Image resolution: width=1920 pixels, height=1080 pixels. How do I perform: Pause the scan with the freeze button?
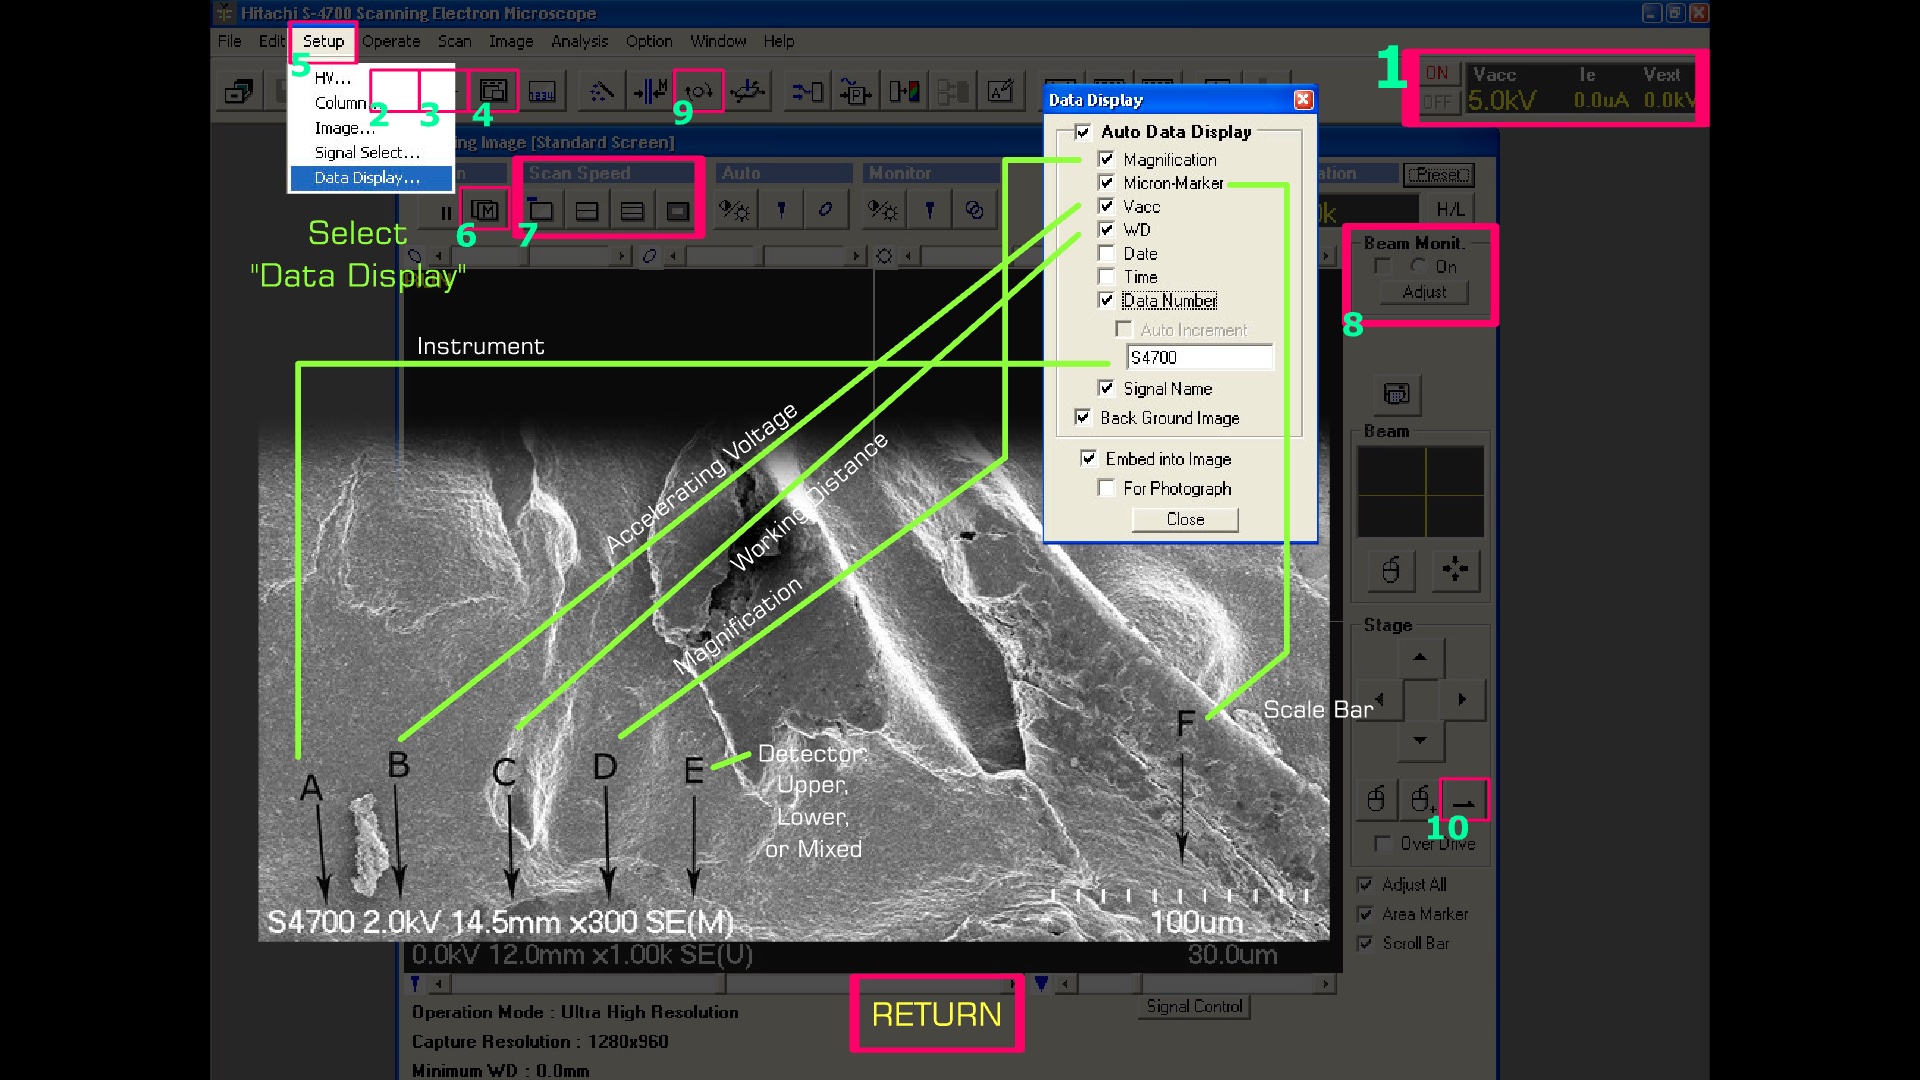[446, 211]
